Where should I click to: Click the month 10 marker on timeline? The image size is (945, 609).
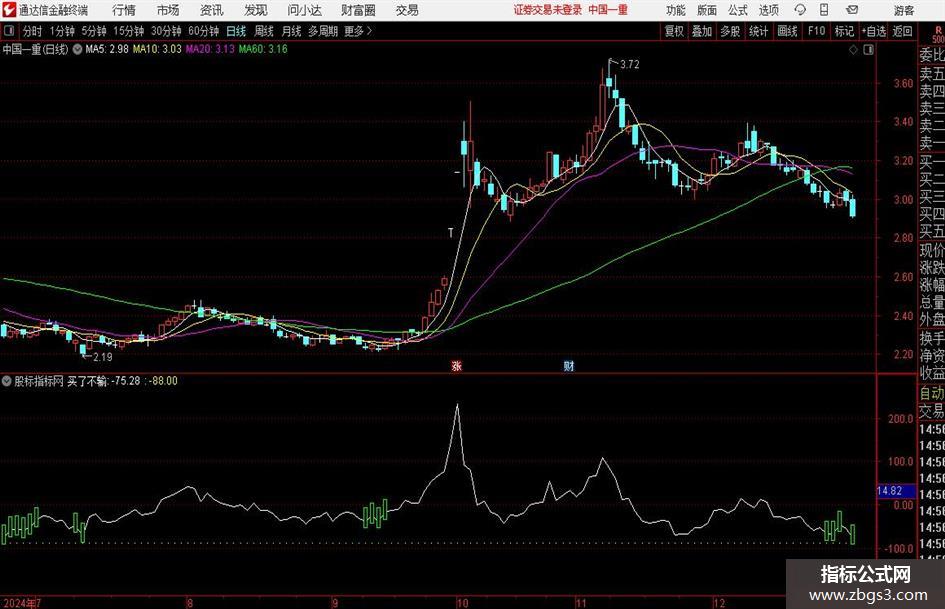tap(462, 603)
